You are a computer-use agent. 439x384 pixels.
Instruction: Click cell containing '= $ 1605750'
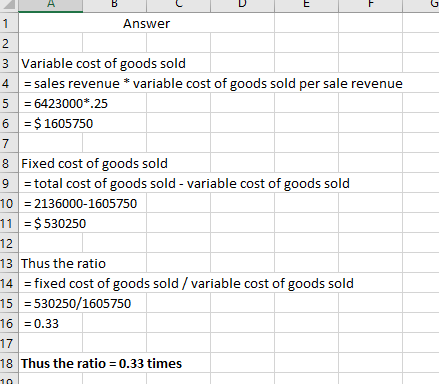[x=59, y=123]
